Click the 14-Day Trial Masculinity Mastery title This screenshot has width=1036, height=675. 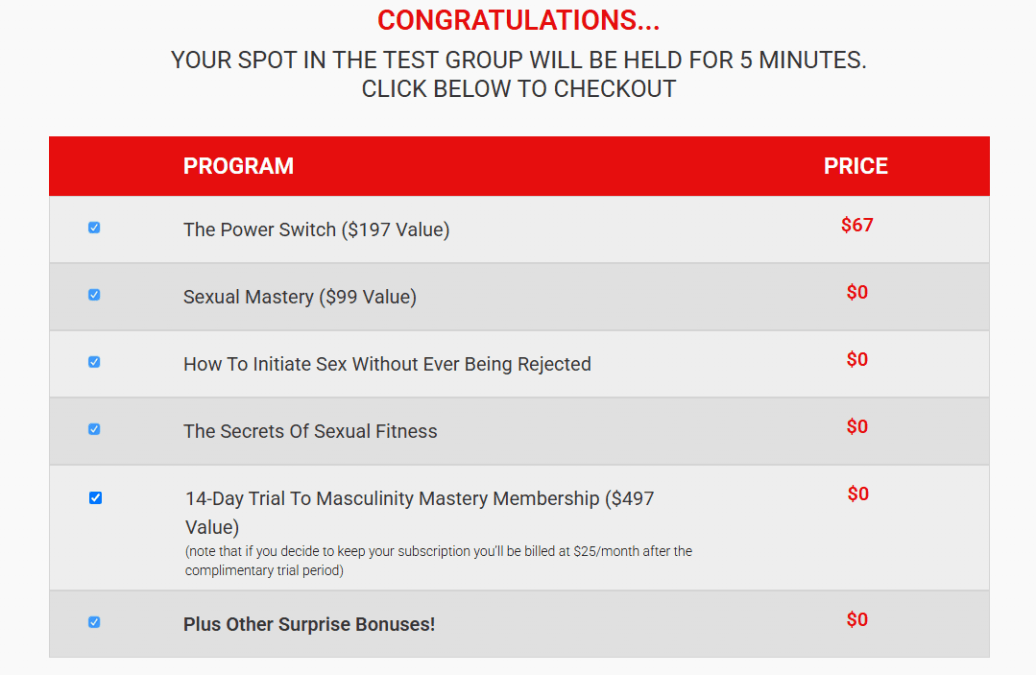point(419,499)
